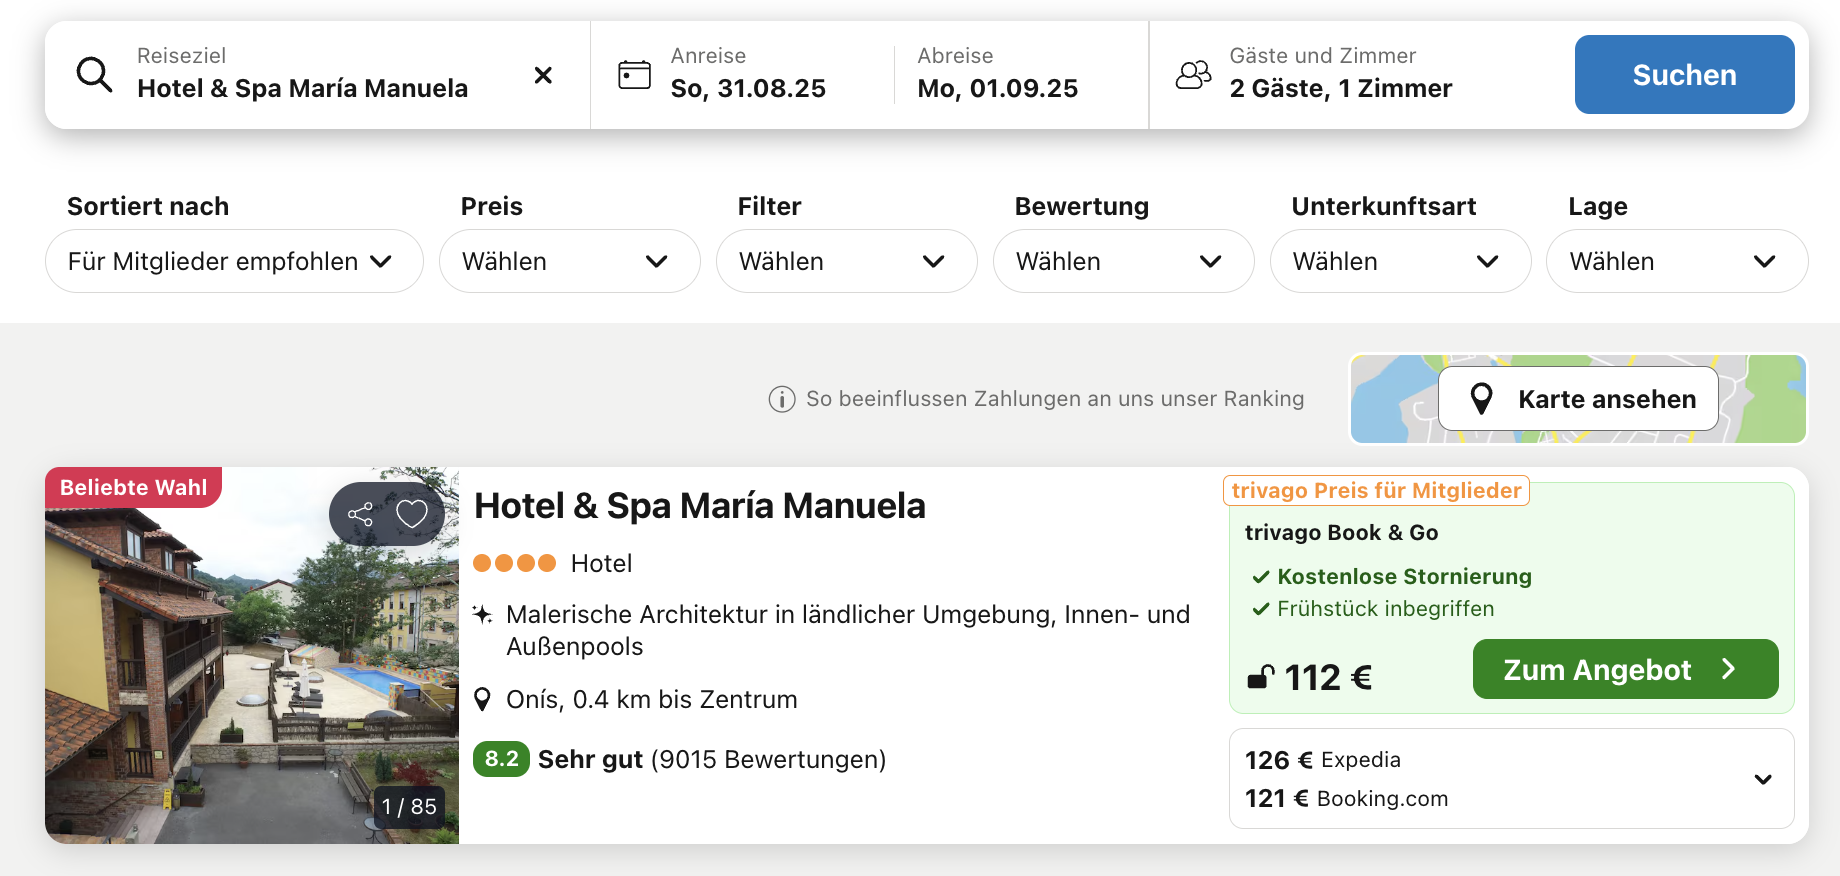Screen dimensions: 1840x876
Task: Open the Preis dropdown
Action: coord(569,261)
